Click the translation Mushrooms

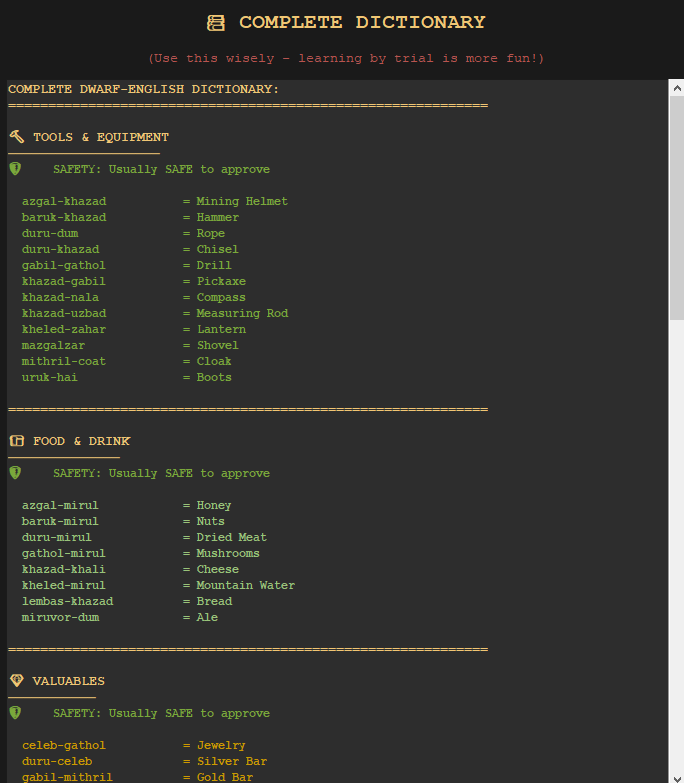(228, 553)
